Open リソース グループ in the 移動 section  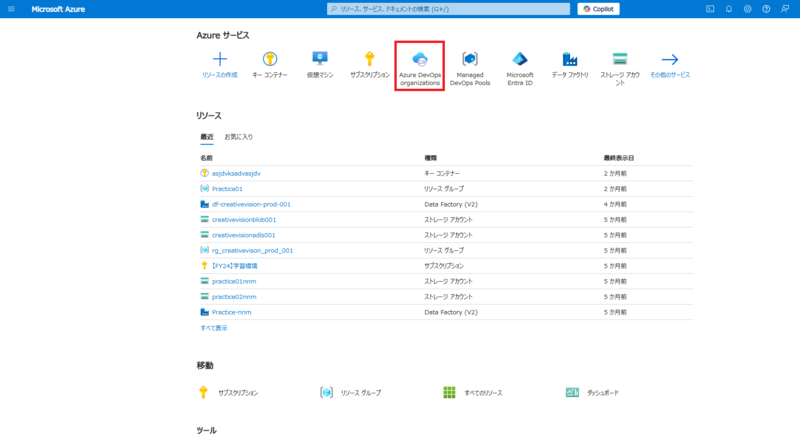[x=351, y=393]
